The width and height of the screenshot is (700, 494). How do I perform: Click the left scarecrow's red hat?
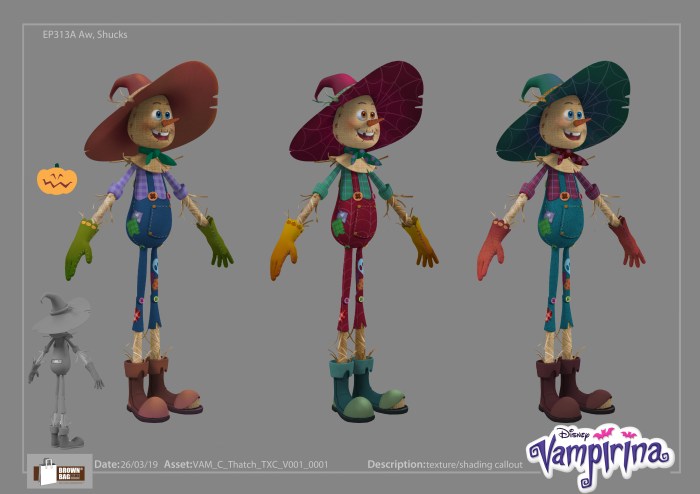pos(160,105)
